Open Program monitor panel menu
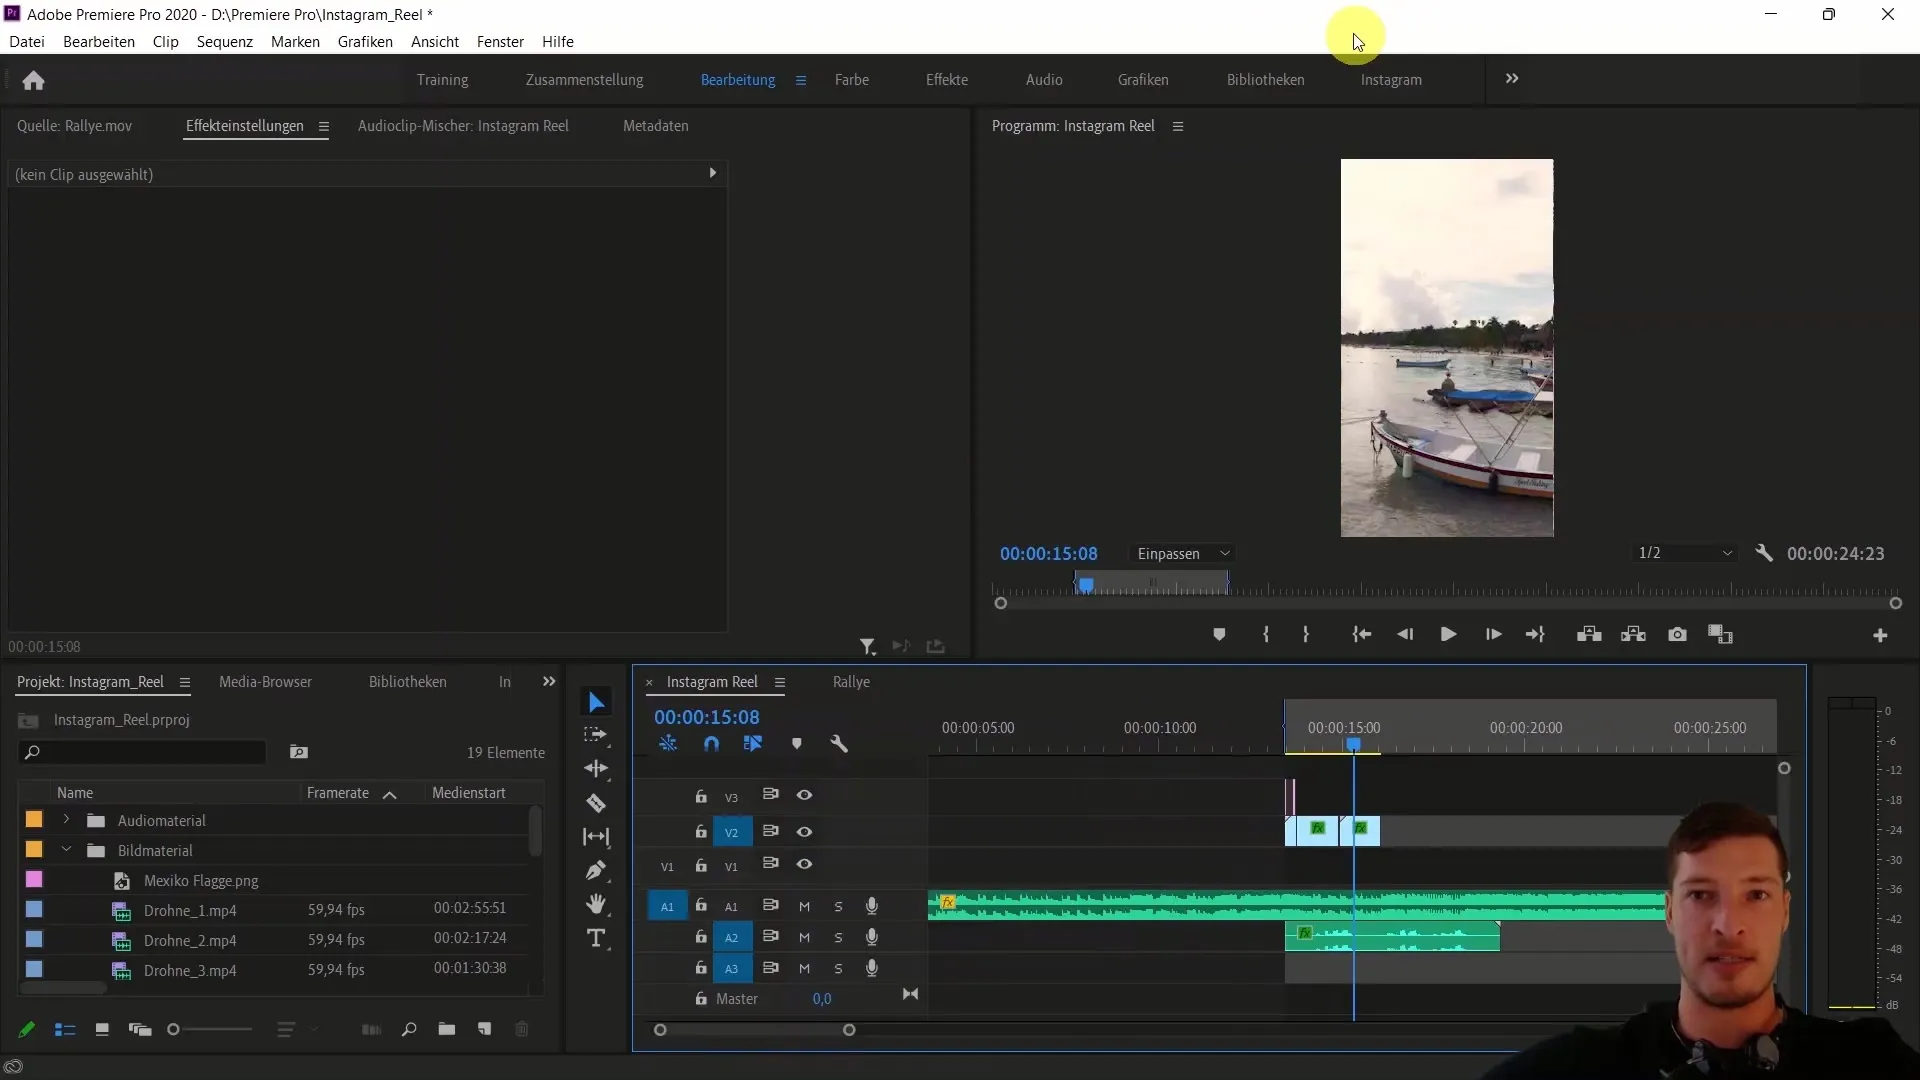The image size is (1920, 1080). click(1178, 126)
